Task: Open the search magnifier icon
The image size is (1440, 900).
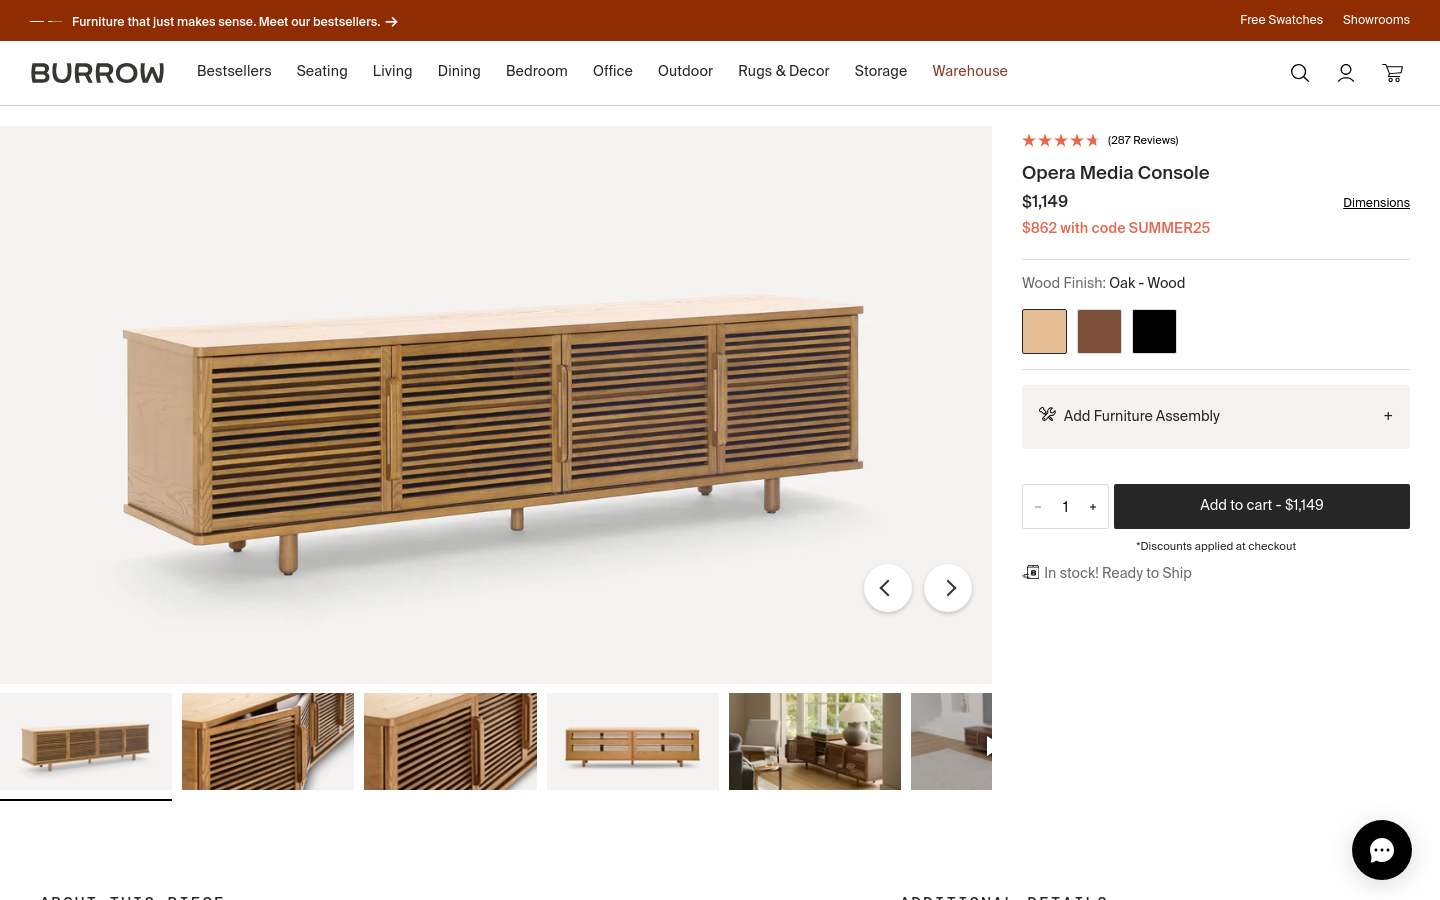Action: tap(1300, 73)
